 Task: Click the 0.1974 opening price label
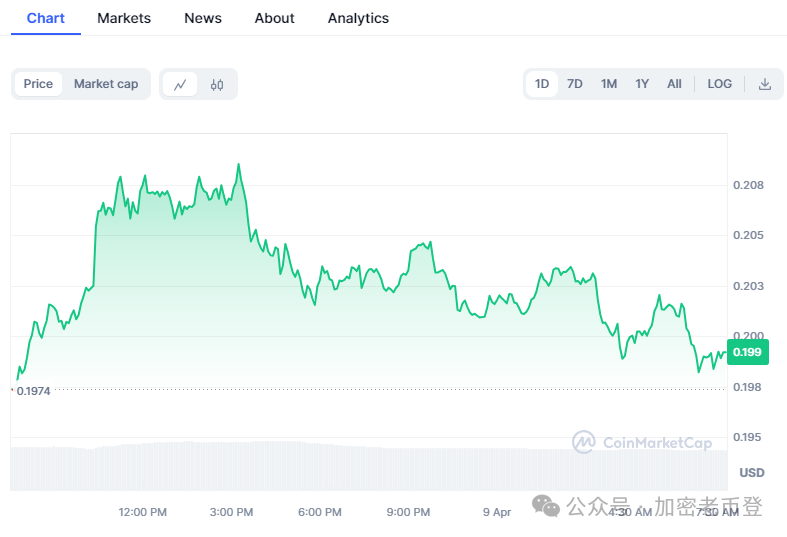click(x=33, y=391)
